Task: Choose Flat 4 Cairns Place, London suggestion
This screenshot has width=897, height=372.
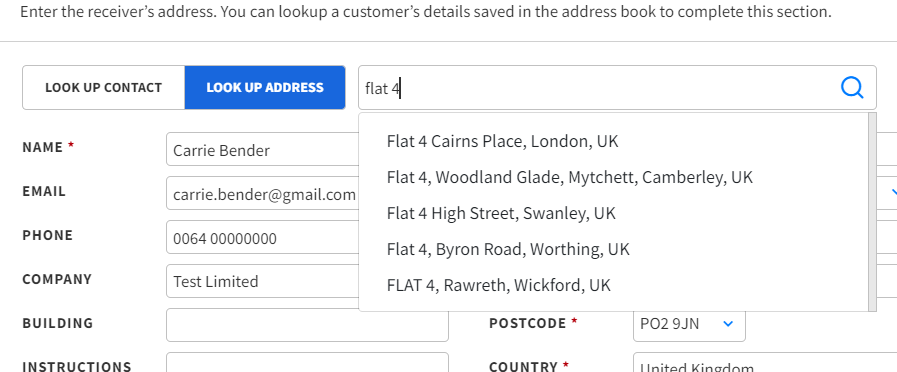Action: point(613,141)
